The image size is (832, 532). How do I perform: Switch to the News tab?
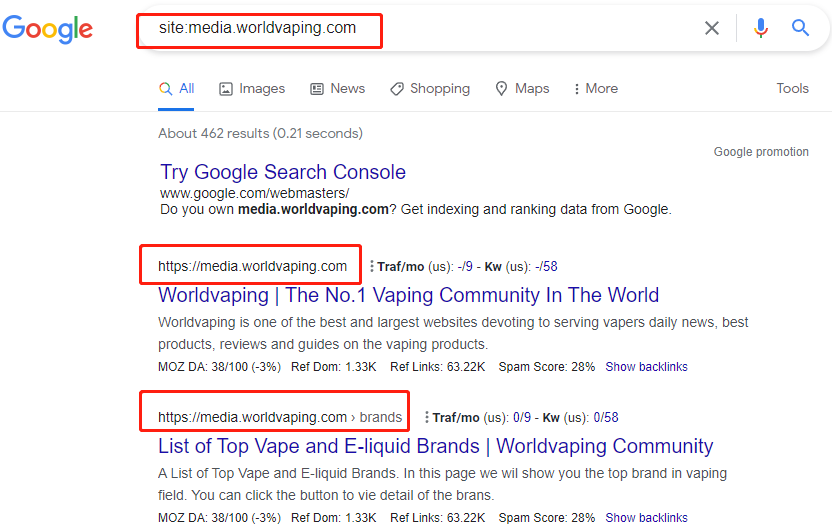(337, 89)
